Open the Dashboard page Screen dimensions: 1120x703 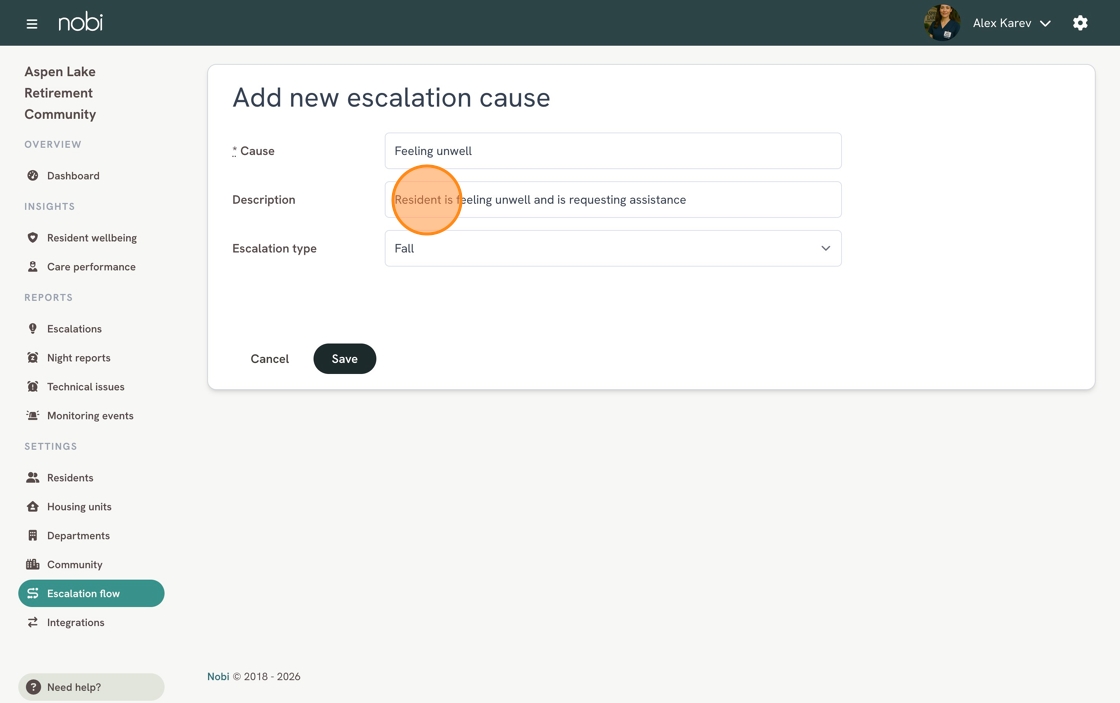(73, 176)
